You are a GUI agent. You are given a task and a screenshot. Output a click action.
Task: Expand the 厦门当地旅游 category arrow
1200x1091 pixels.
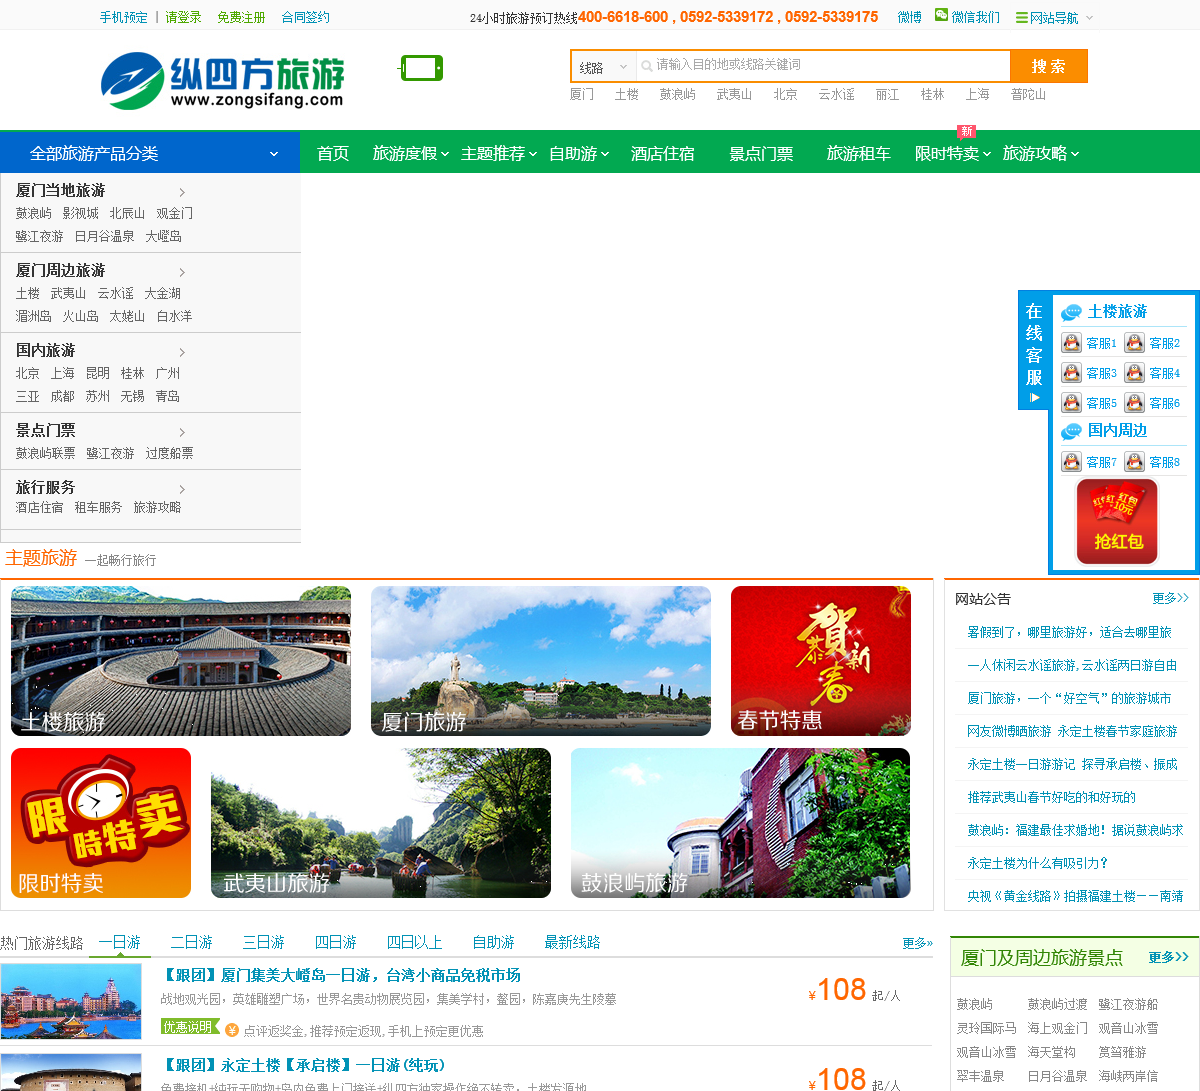(x=182, y=192)
